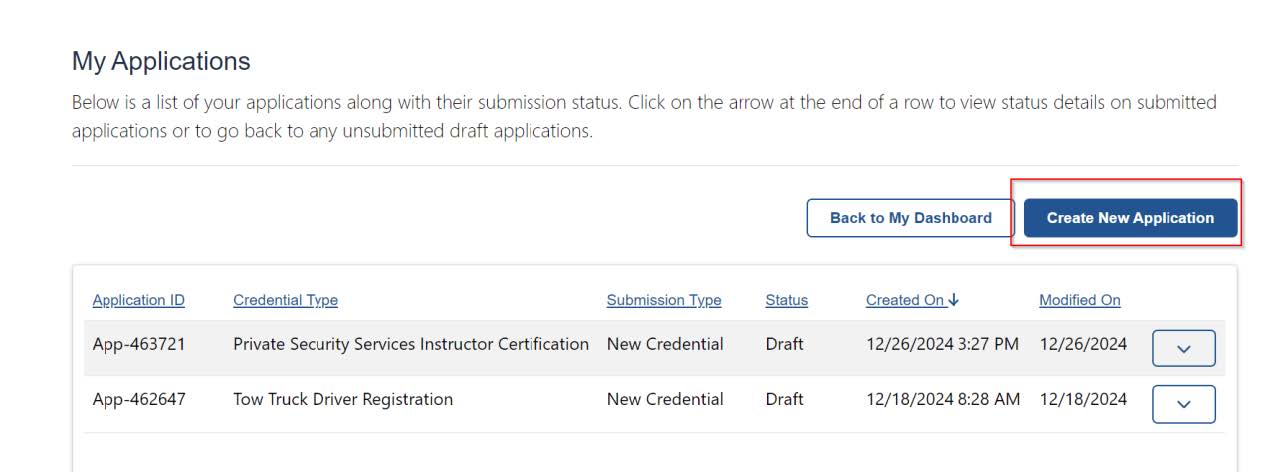1273x472 pixels.
Task: Sort by the Status column header
Action: pyautogui.click(x=786, y=300)
